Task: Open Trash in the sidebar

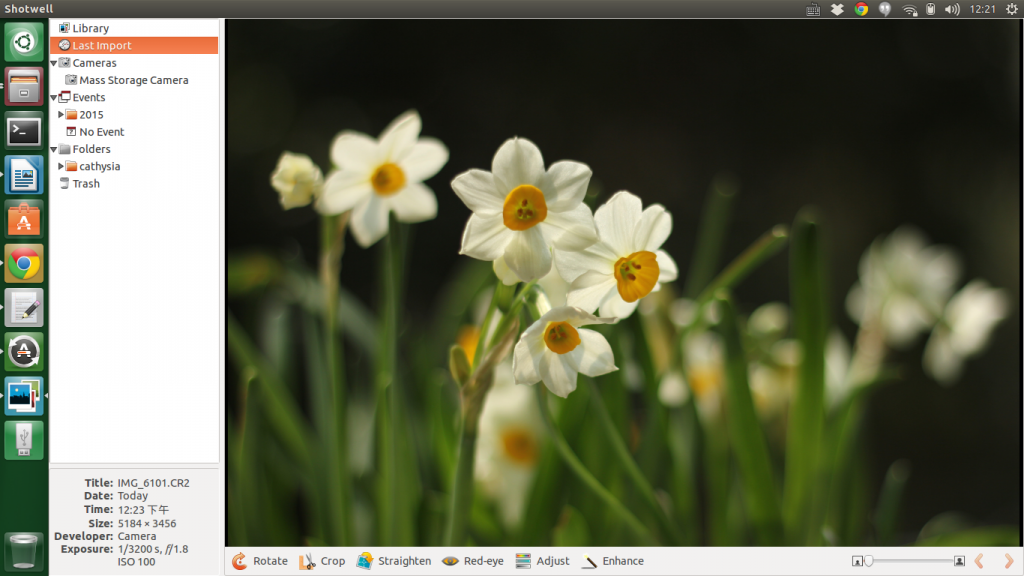Action: click(86, 184)
